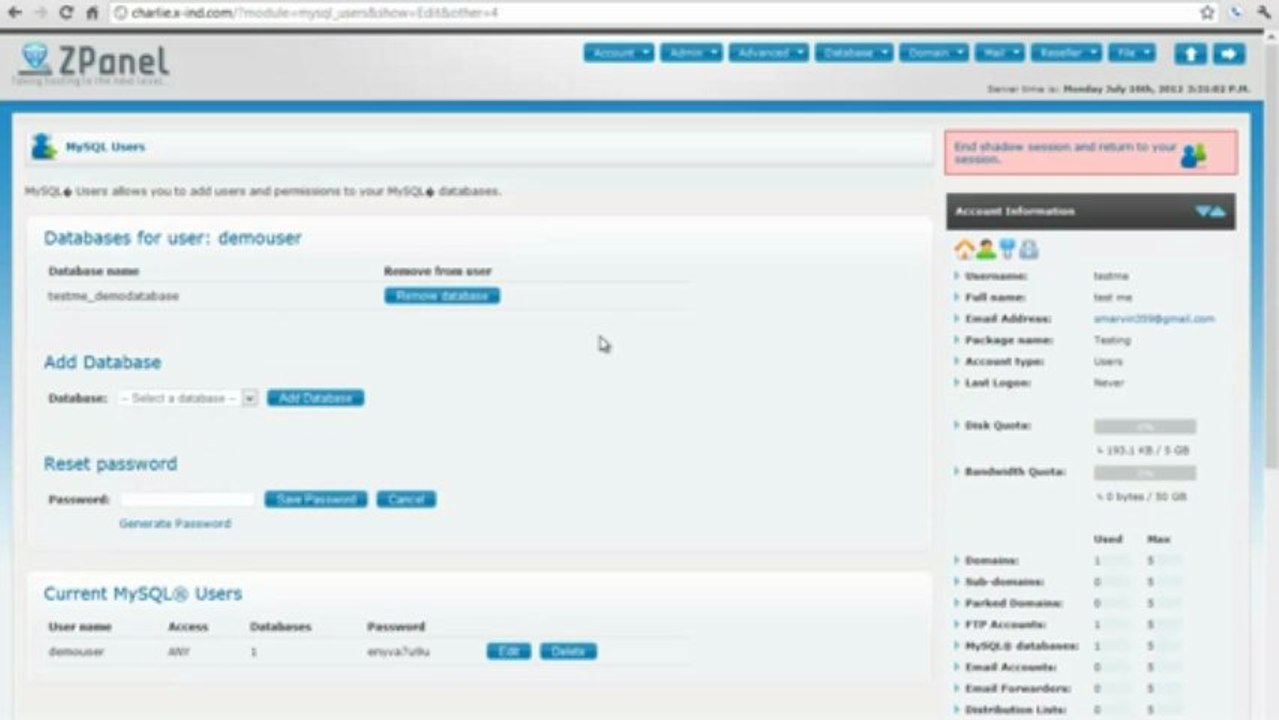Click browser forward arrow
1279x720 pixels.
[x=41, y=13]
